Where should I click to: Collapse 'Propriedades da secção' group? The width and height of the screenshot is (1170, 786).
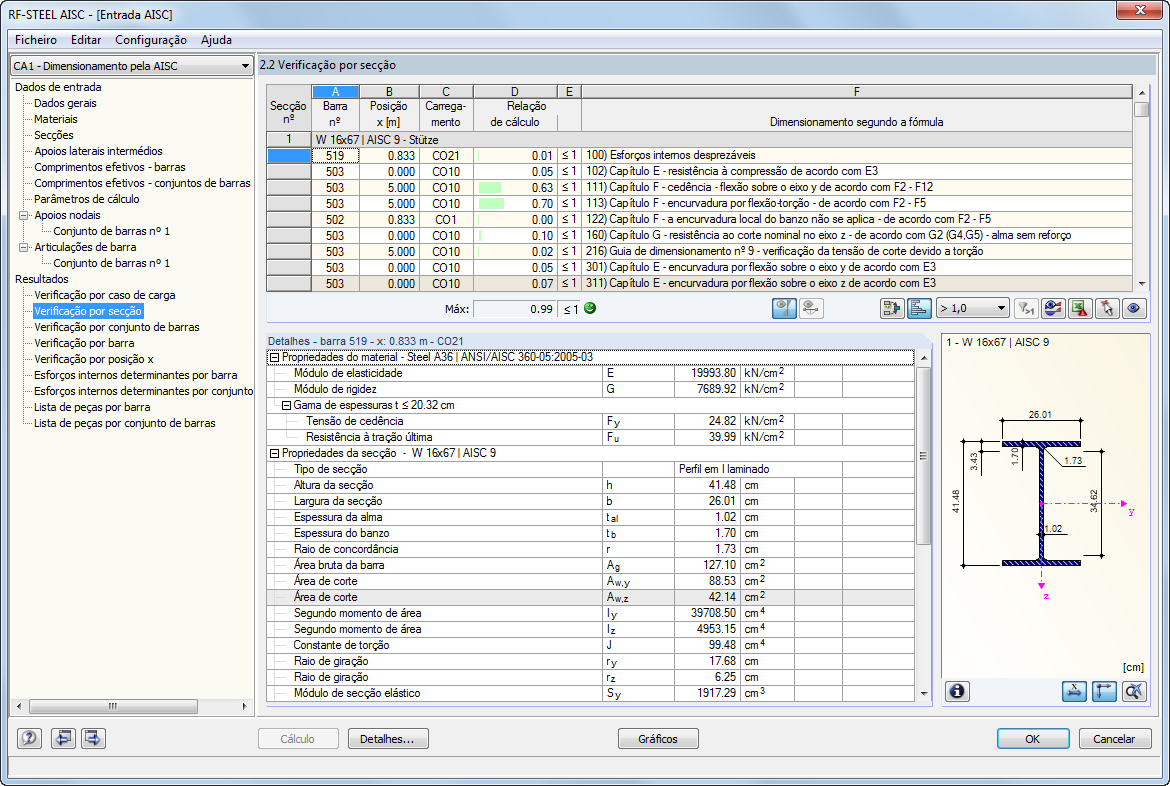click(x=274, y=453)
